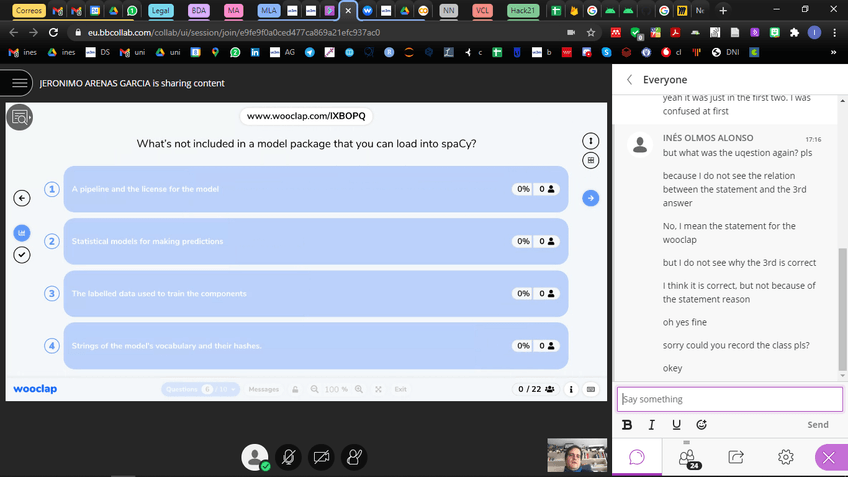
Task: Open the chat tab in Collaborate panel
Action: (637, 457)
